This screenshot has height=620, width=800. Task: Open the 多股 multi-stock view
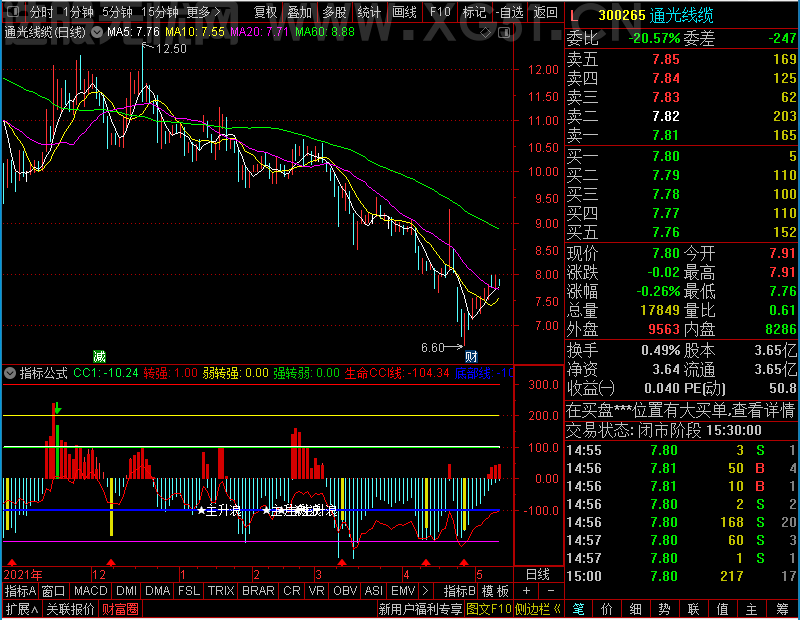click(334, 12)
